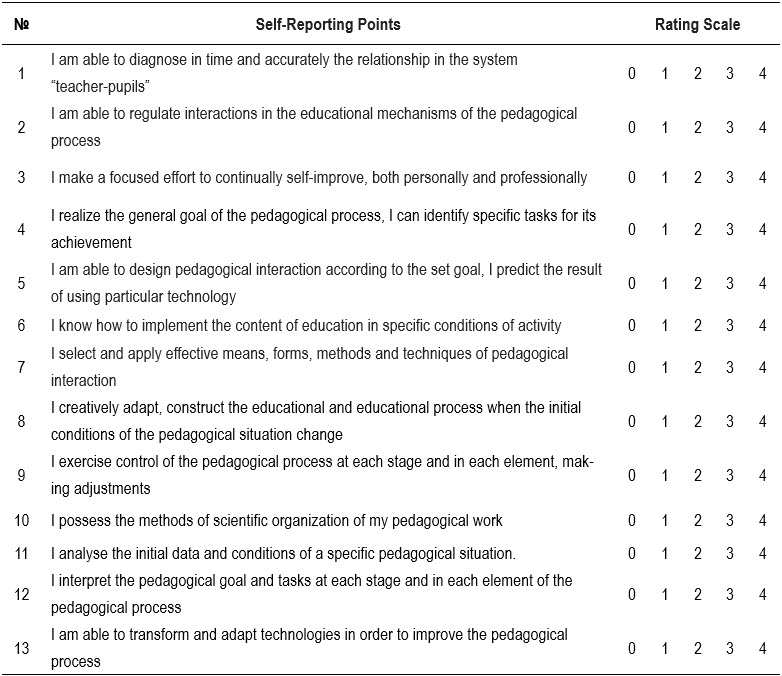Select rating 1 for statement 10
This screenshot has height=676, width=782.
665,520
